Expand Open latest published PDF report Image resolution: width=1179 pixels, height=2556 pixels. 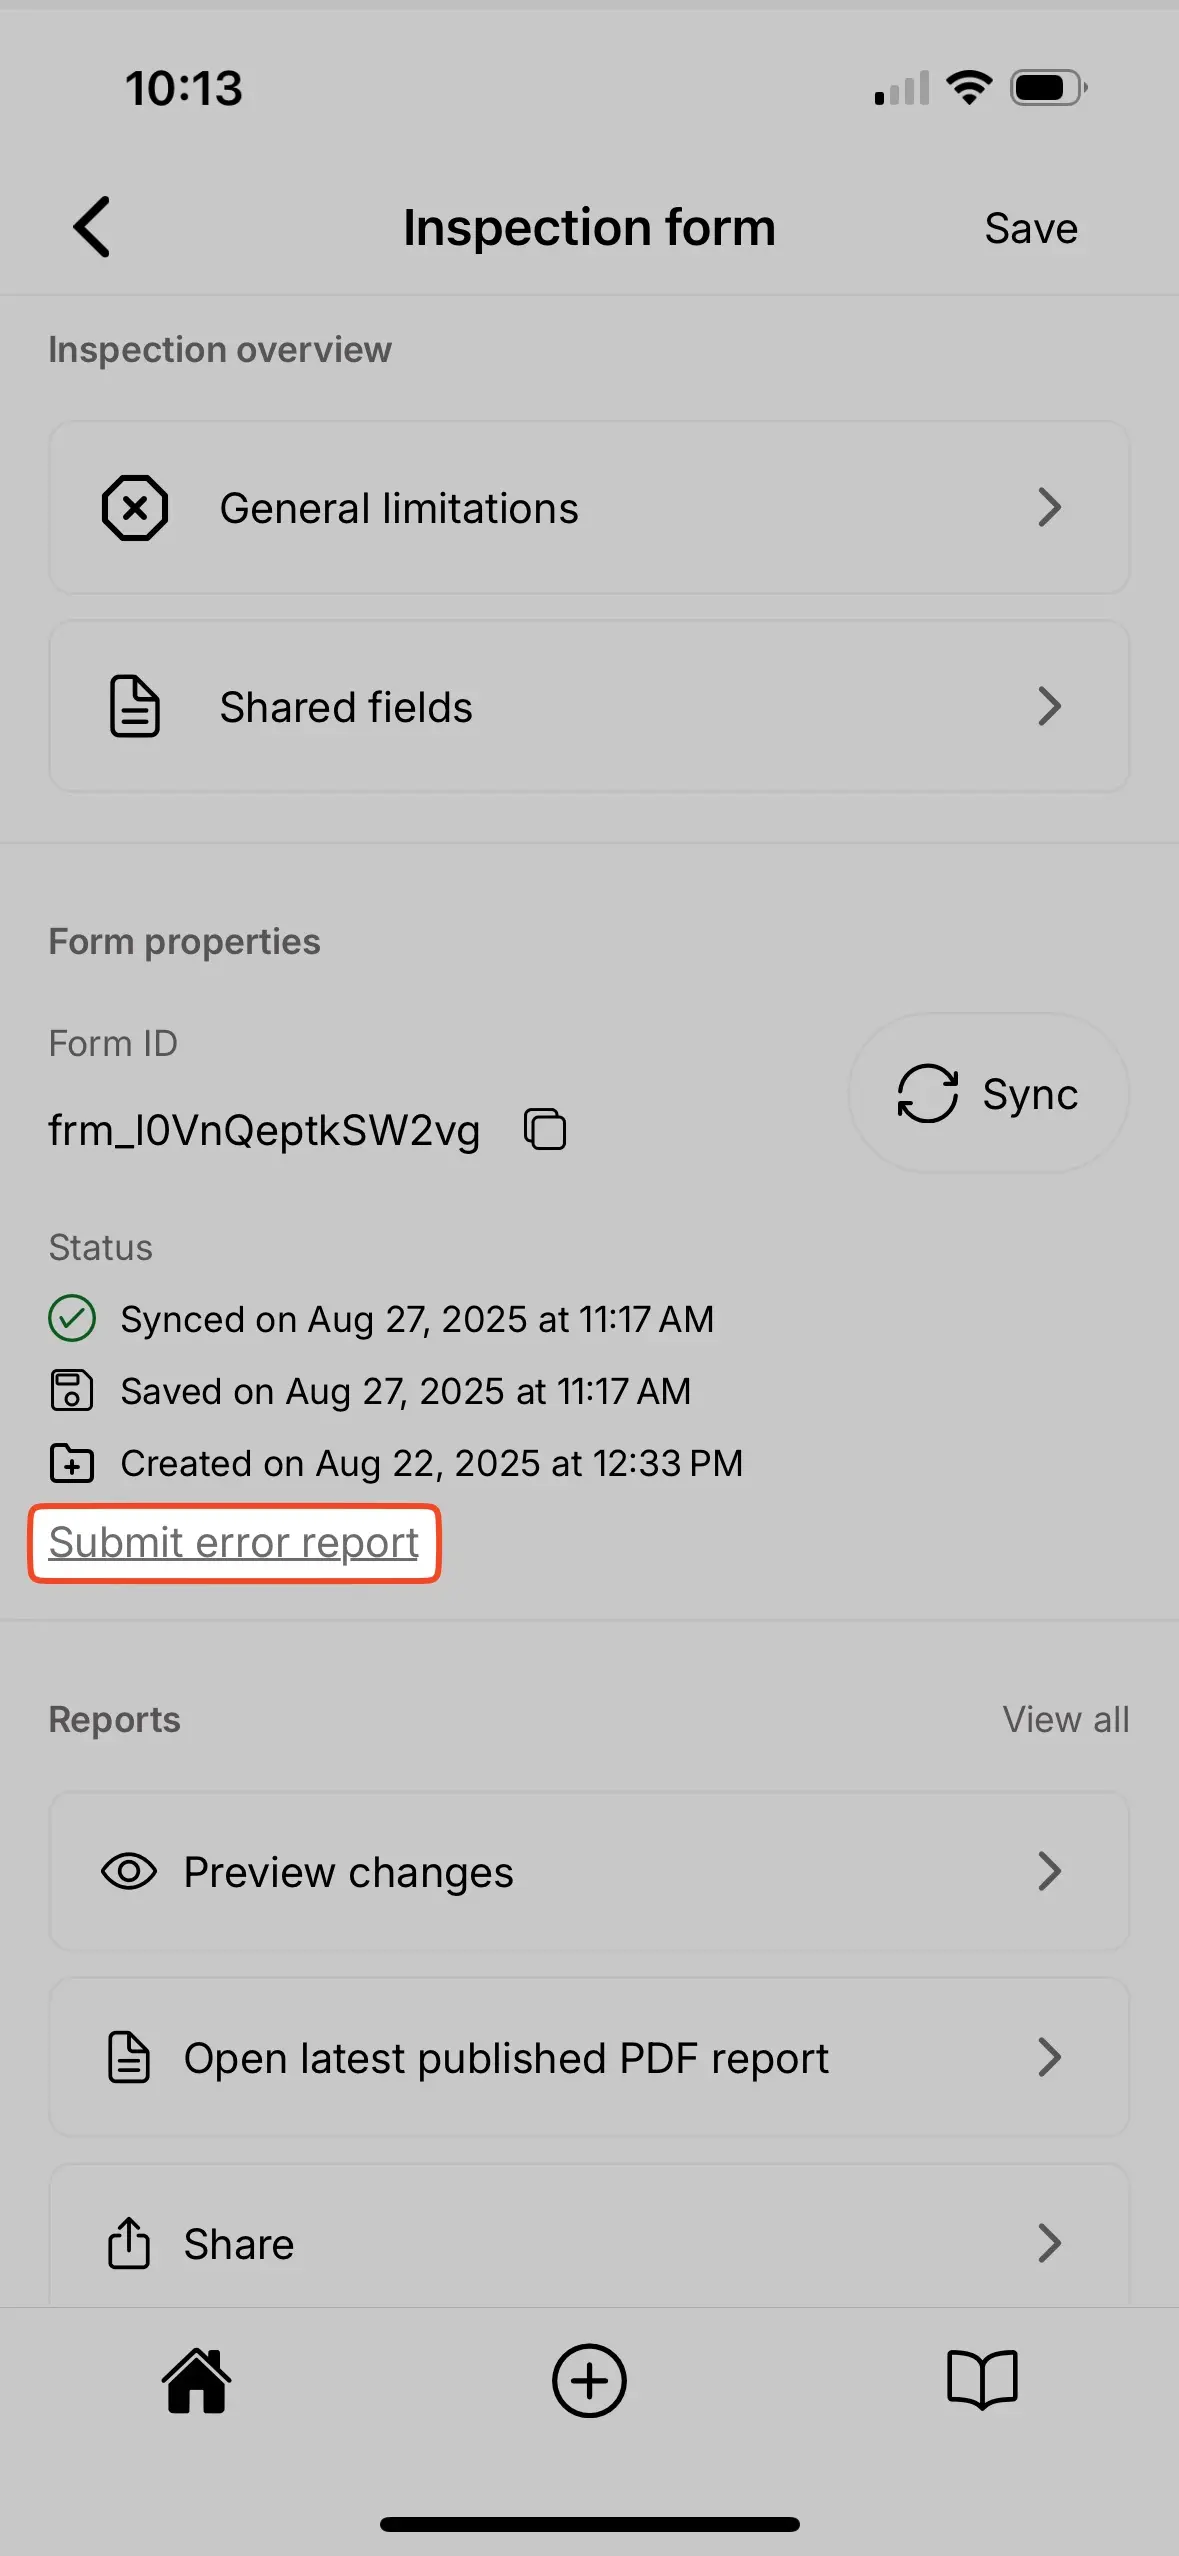tap(1050, 2057)
